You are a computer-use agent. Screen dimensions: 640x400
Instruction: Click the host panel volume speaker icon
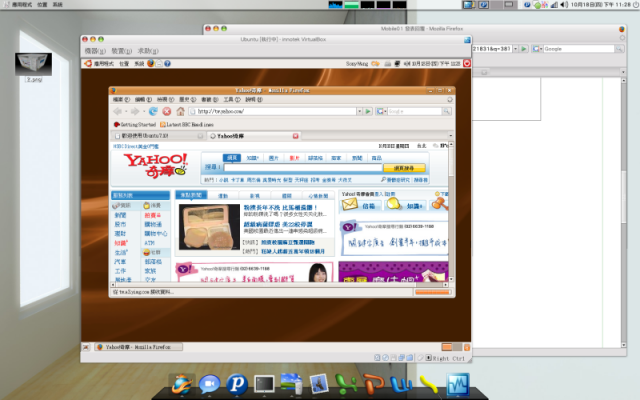click(x=564, y=5)
